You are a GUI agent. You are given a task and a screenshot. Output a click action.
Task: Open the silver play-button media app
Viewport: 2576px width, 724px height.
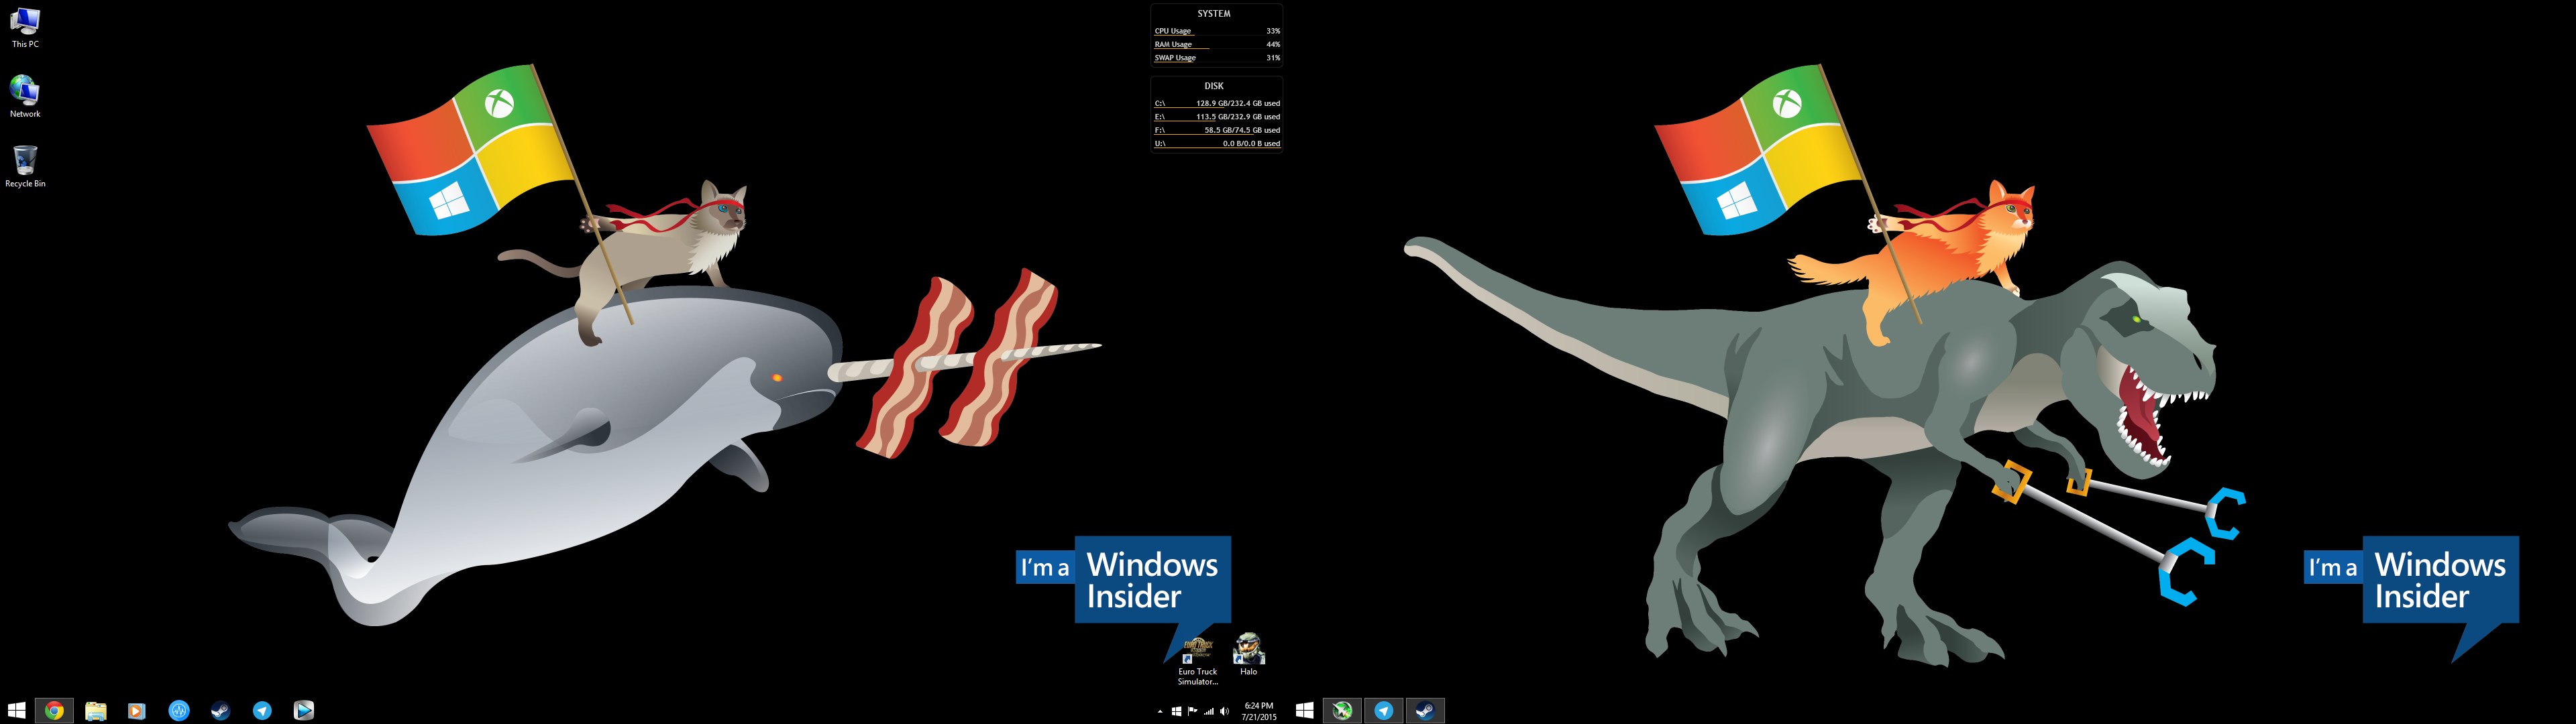tap(304, 710)
